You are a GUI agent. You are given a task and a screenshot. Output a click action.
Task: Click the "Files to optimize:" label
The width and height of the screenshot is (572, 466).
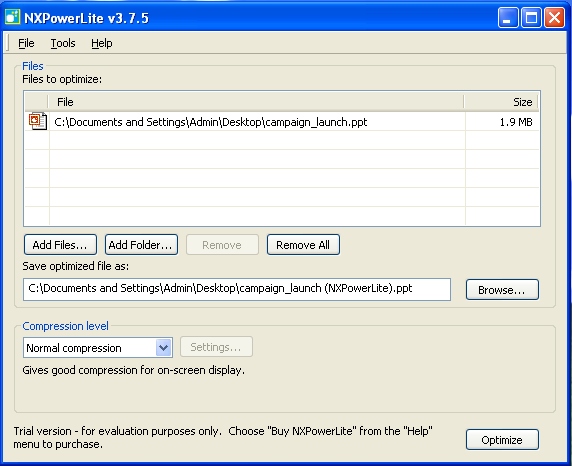pyautogui.click(x=62, y=79)
